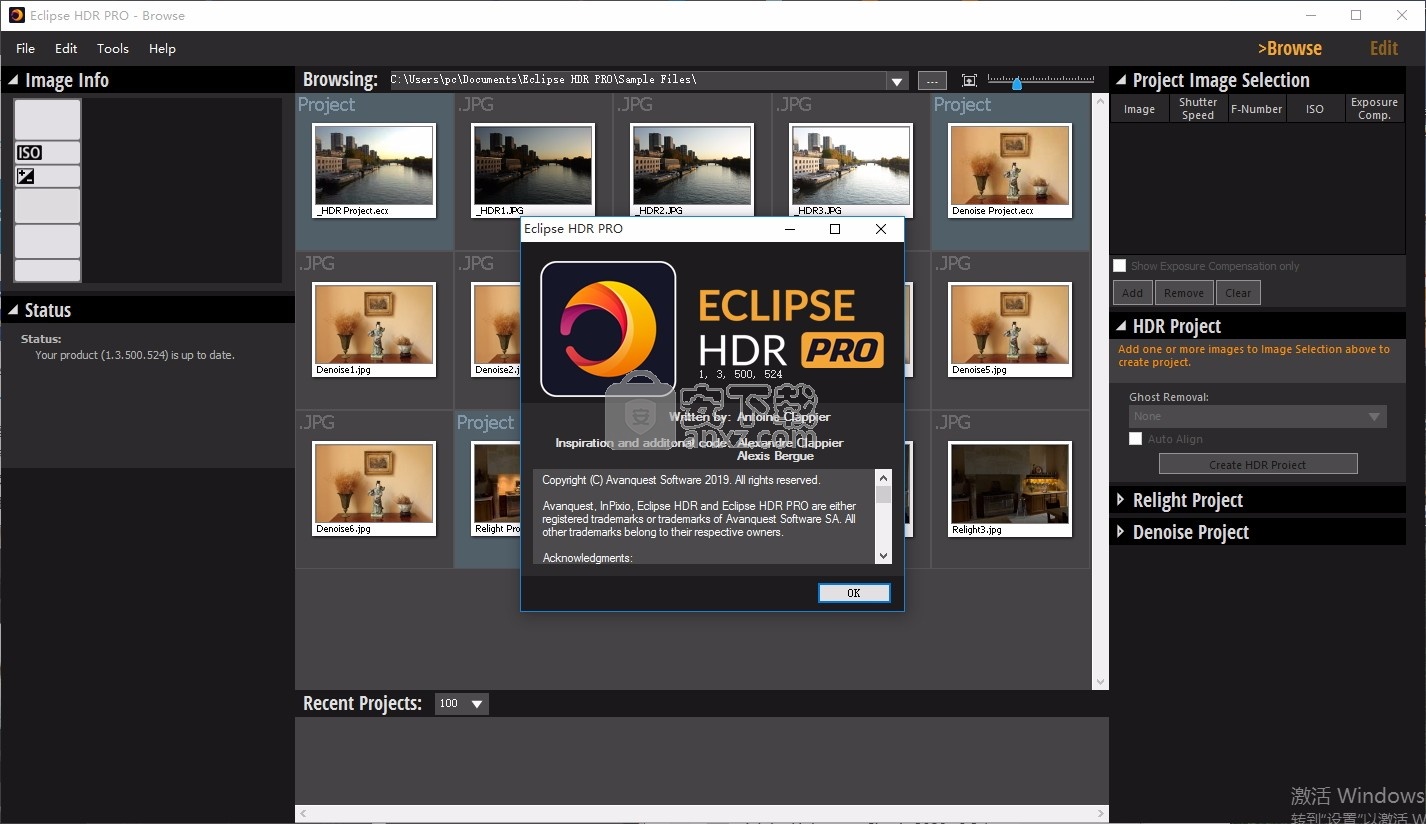1426x824 pixels.
Task: Minimize the main Eclipse HDR PRO window
Action: pos(1311,15)
